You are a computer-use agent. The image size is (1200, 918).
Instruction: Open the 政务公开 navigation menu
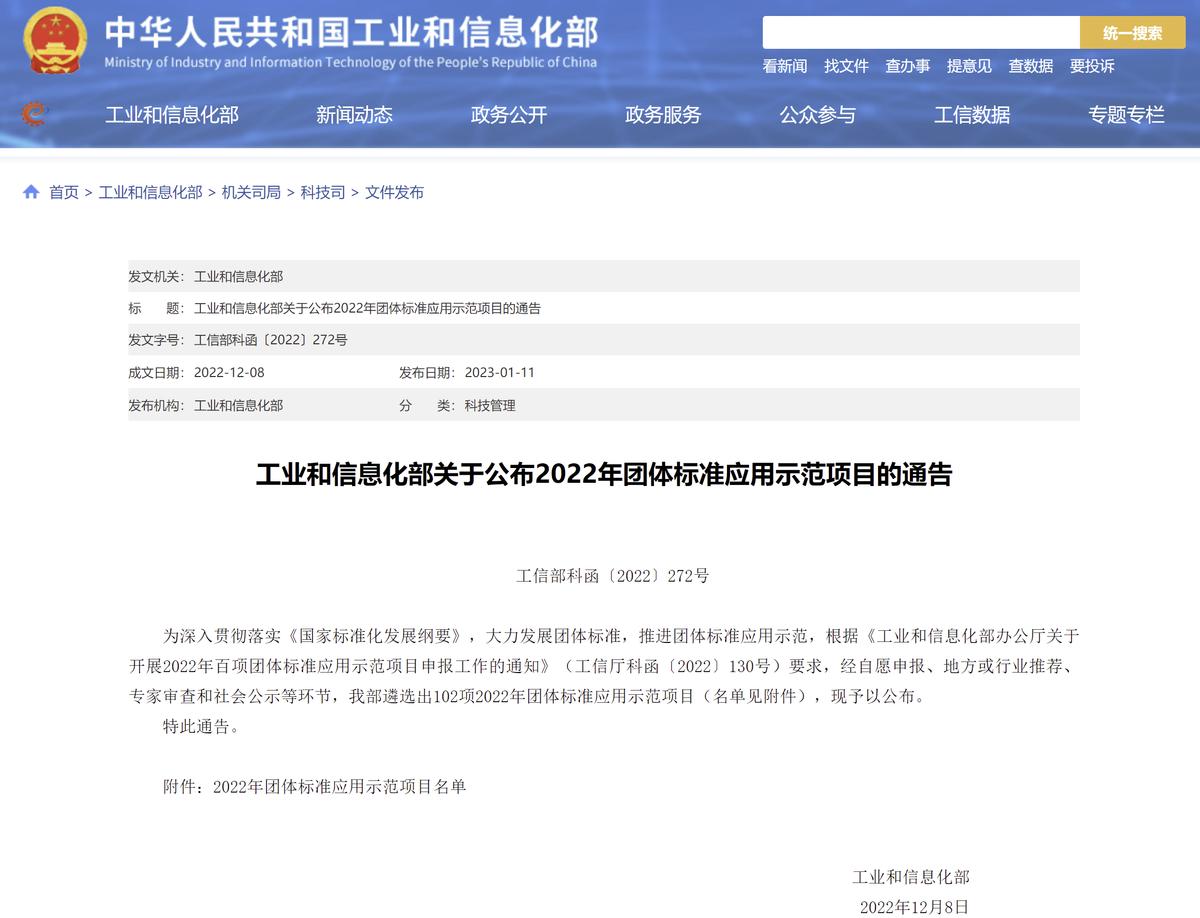point(508,115)
